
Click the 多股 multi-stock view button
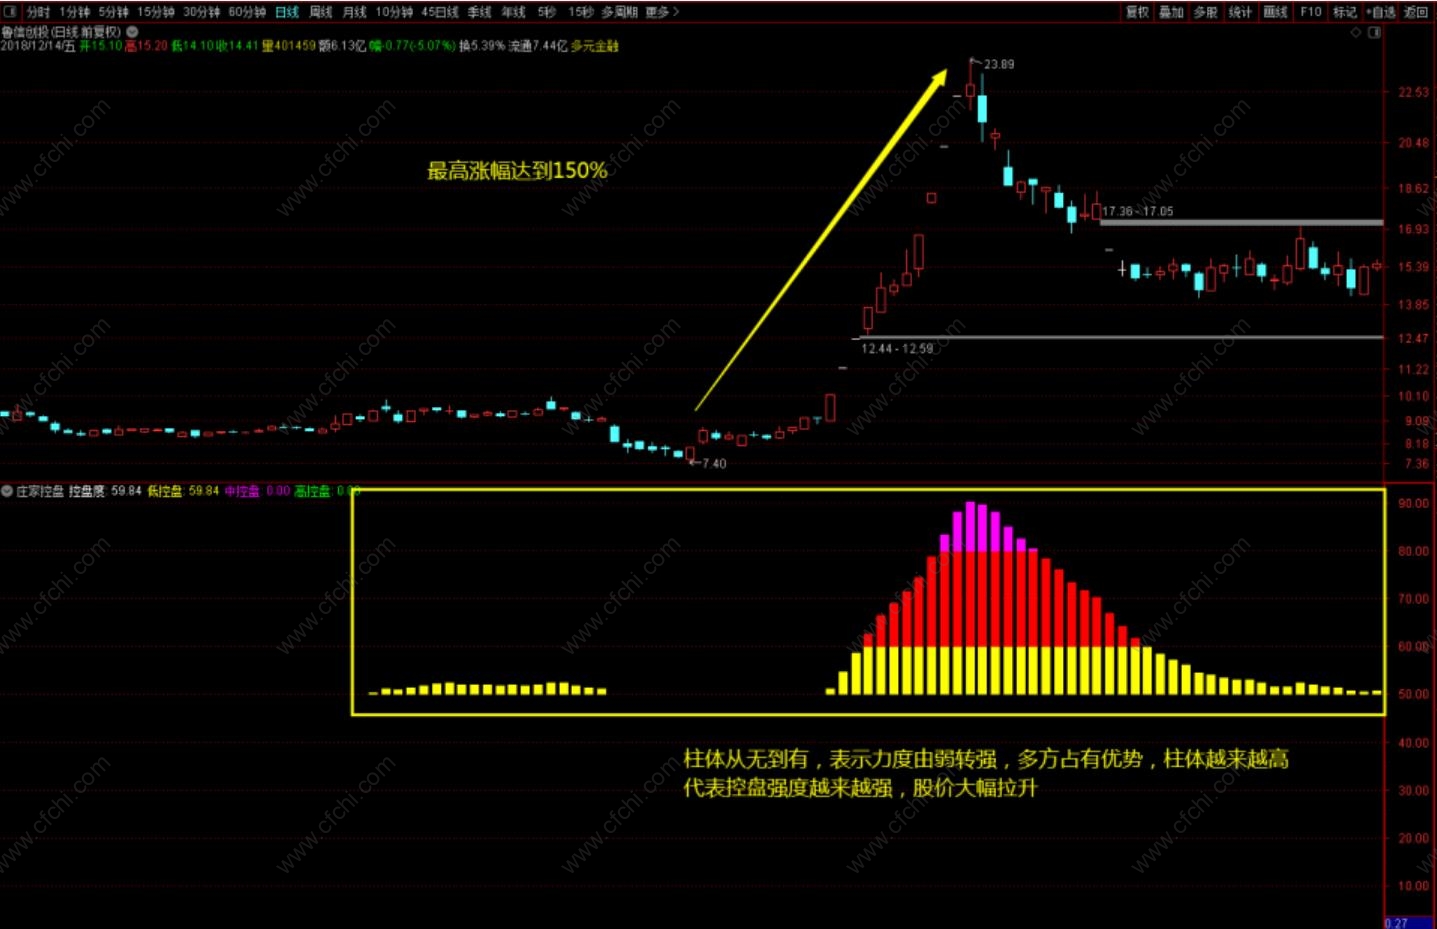(1205, 12)
